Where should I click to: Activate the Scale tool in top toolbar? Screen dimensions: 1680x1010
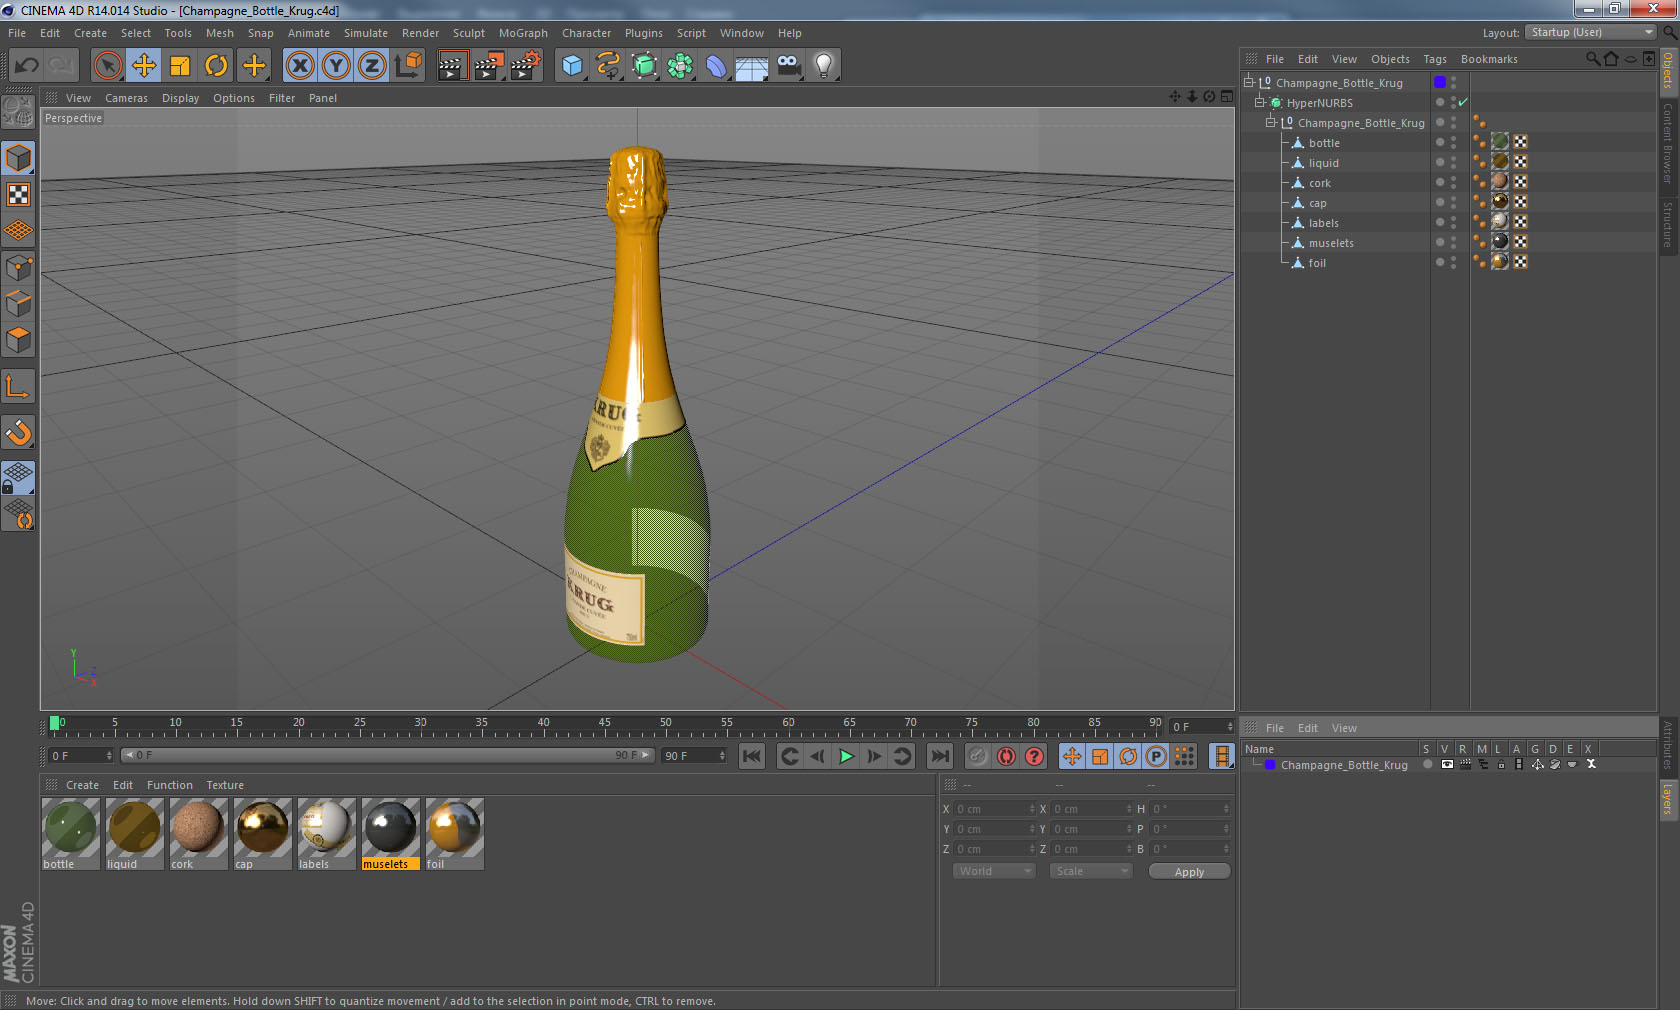[x=180, y=66]
